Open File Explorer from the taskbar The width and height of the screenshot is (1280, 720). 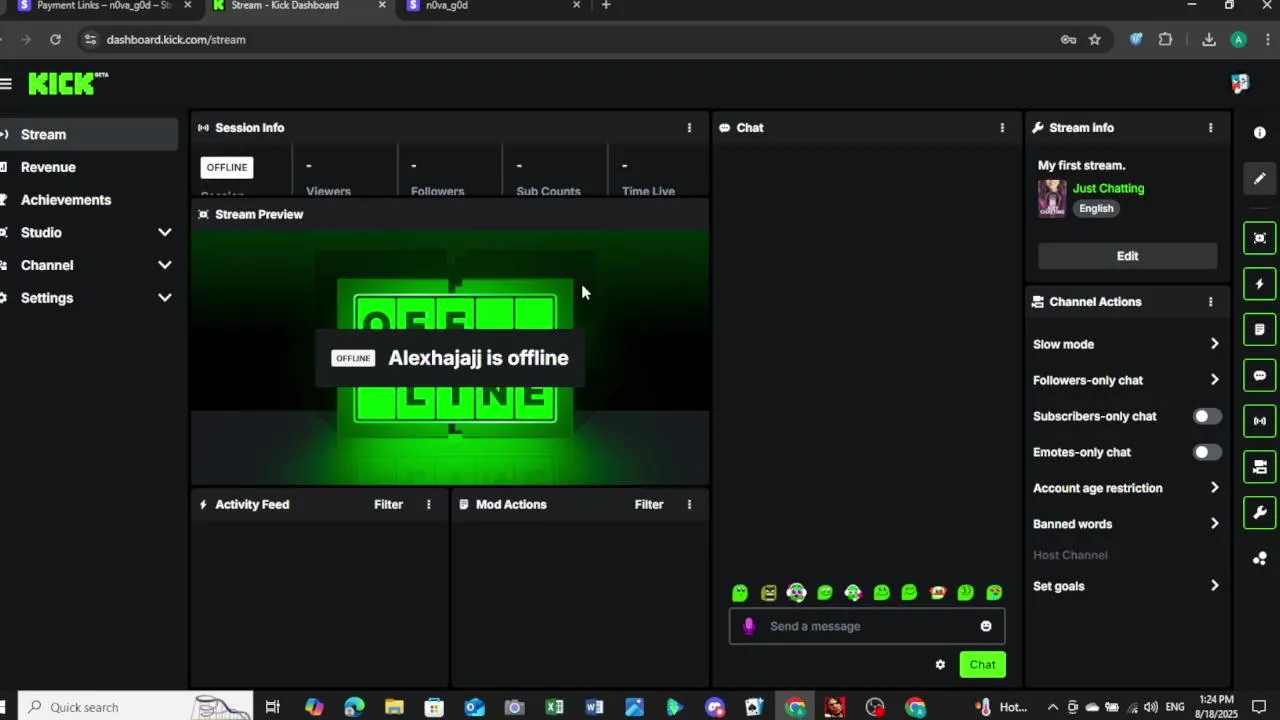[394, 708]
